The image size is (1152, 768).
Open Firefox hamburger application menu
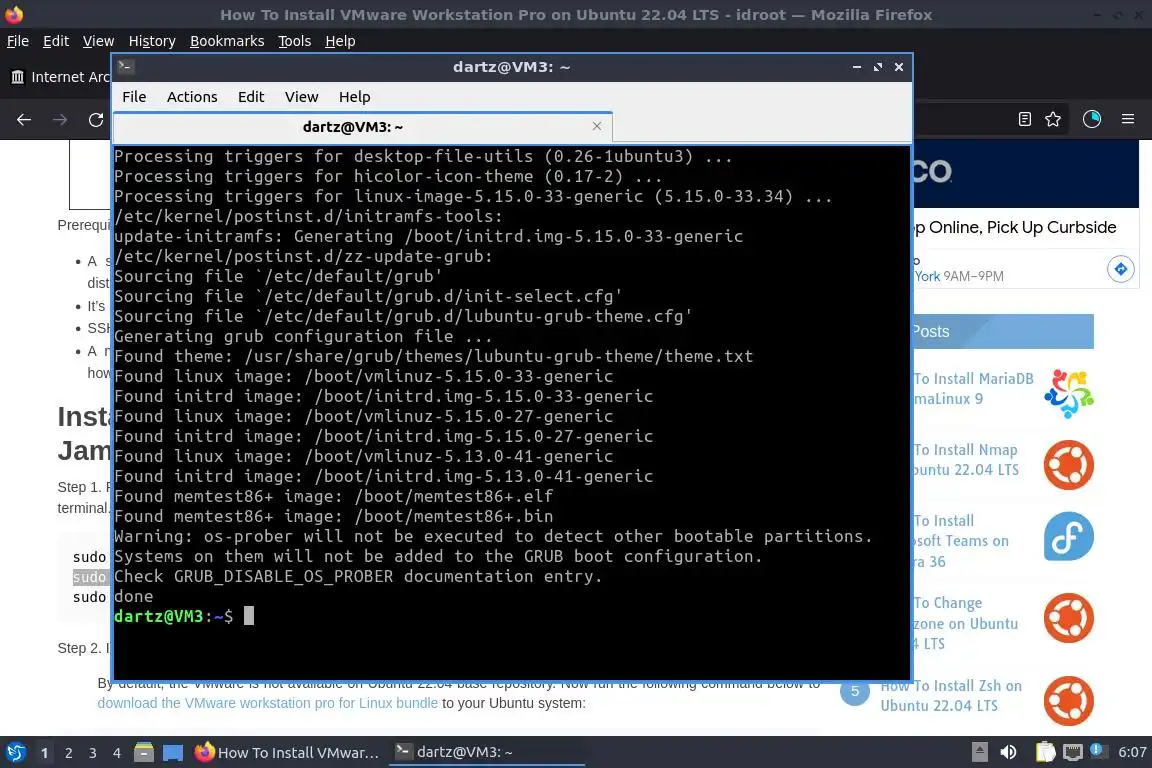pyautogui.click(x=1128, y=119)
